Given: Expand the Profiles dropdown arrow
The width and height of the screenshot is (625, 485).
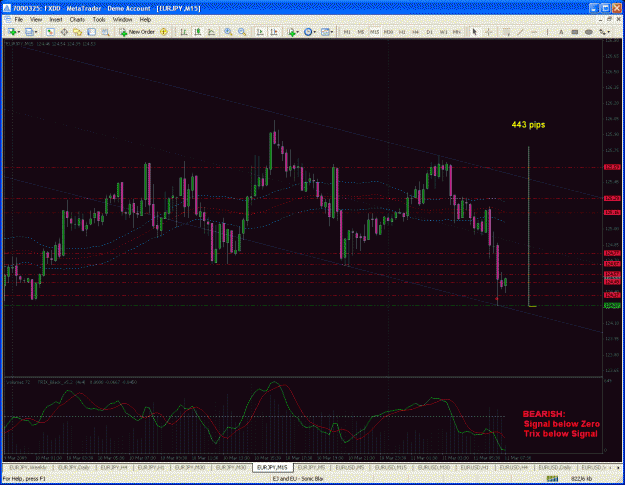Looking at the screenshot, I should [x=36, y=32].
